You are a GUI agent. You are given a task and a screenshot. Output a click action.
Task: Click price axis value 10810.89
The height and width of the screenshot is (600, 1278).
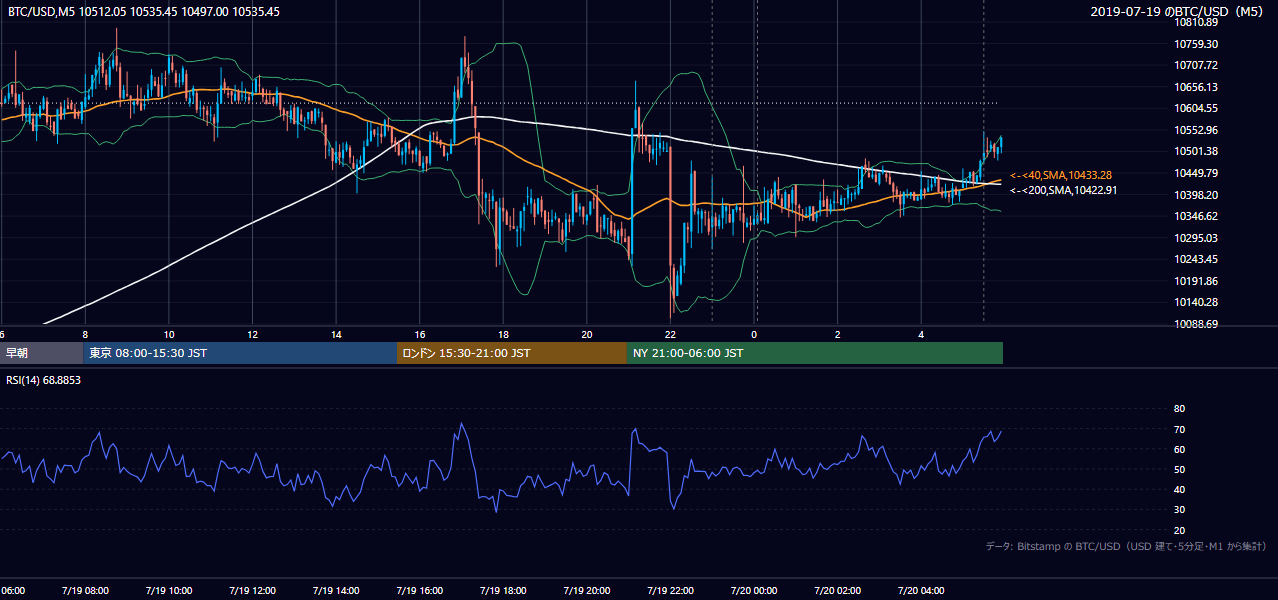(x=1196, y=22)
